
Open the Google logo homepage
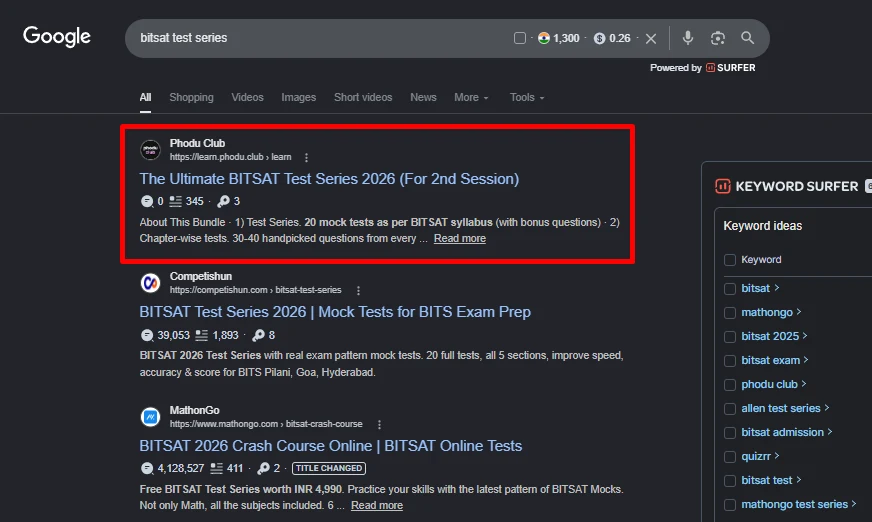coord(57,37)
